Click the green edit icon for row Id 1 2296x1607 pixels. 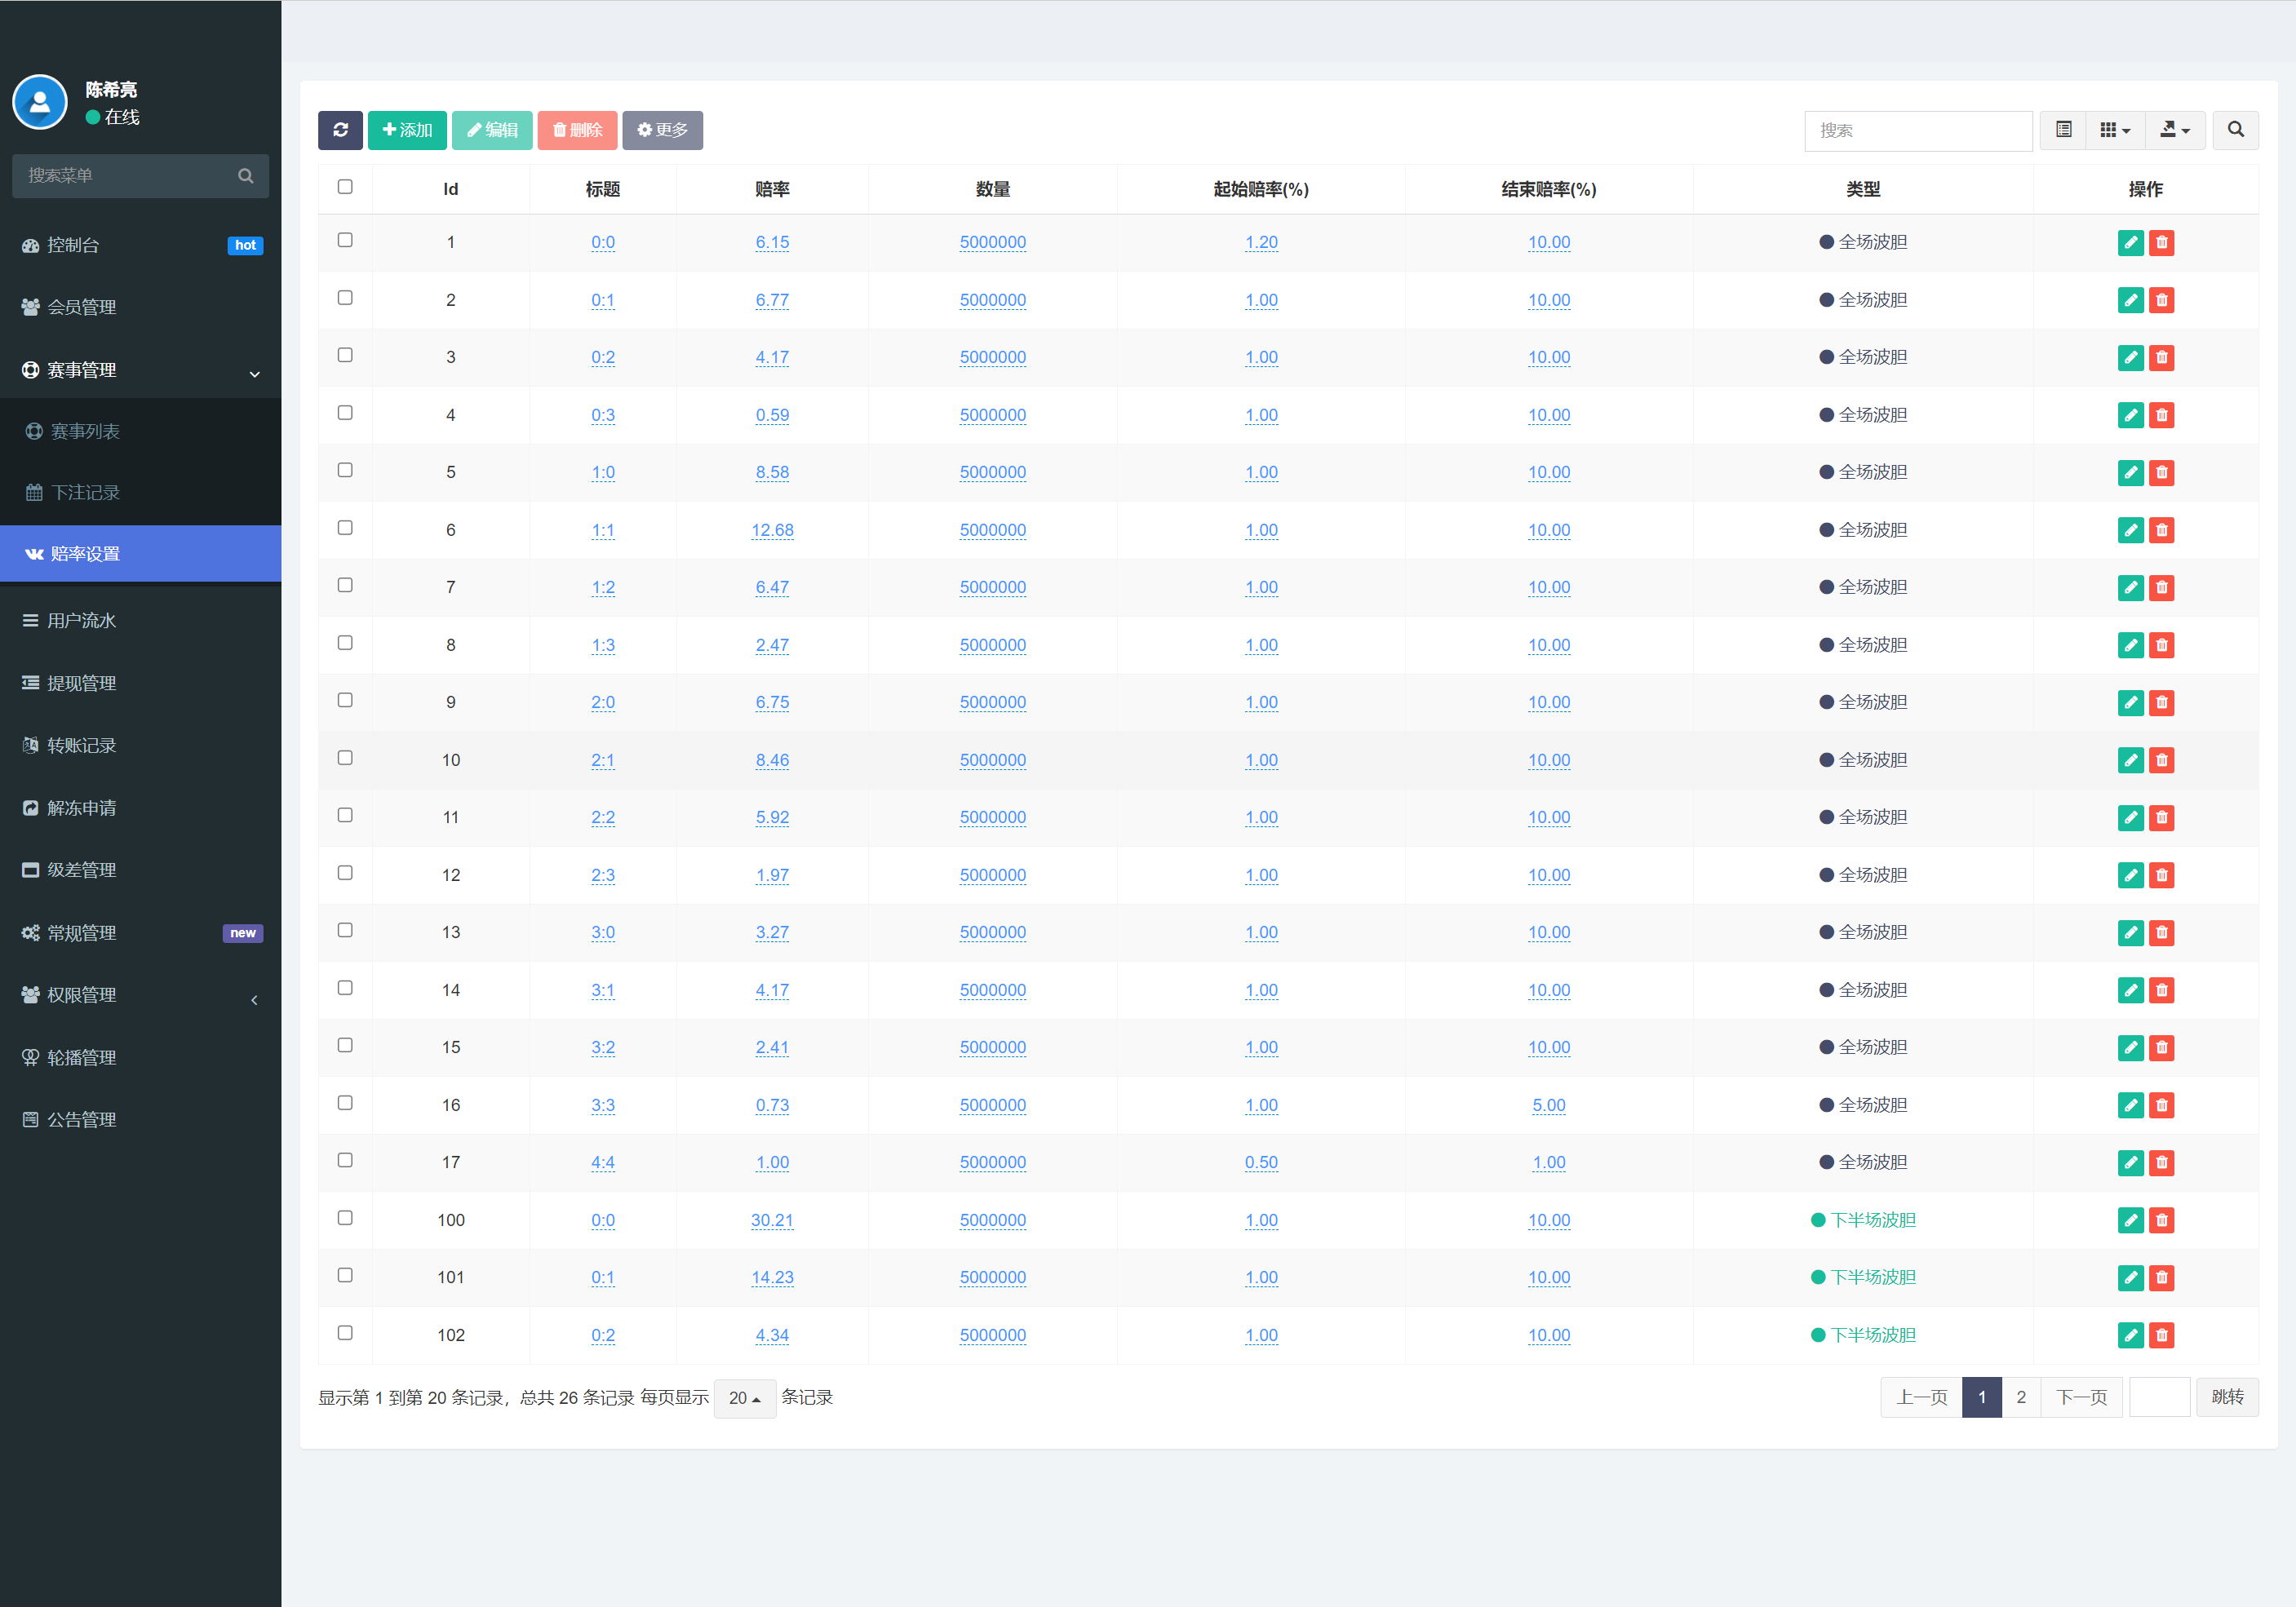point(2130,243)
